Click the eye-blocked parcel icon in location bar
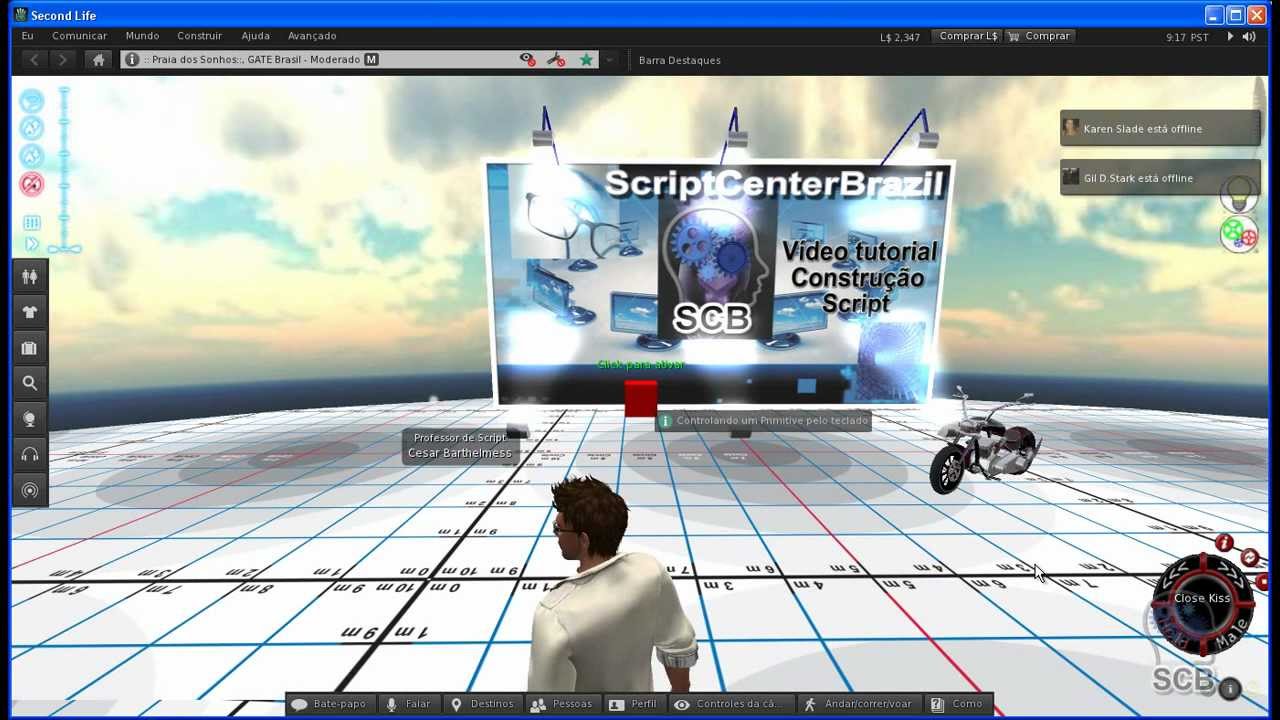1280x720 pixels. 527,60
